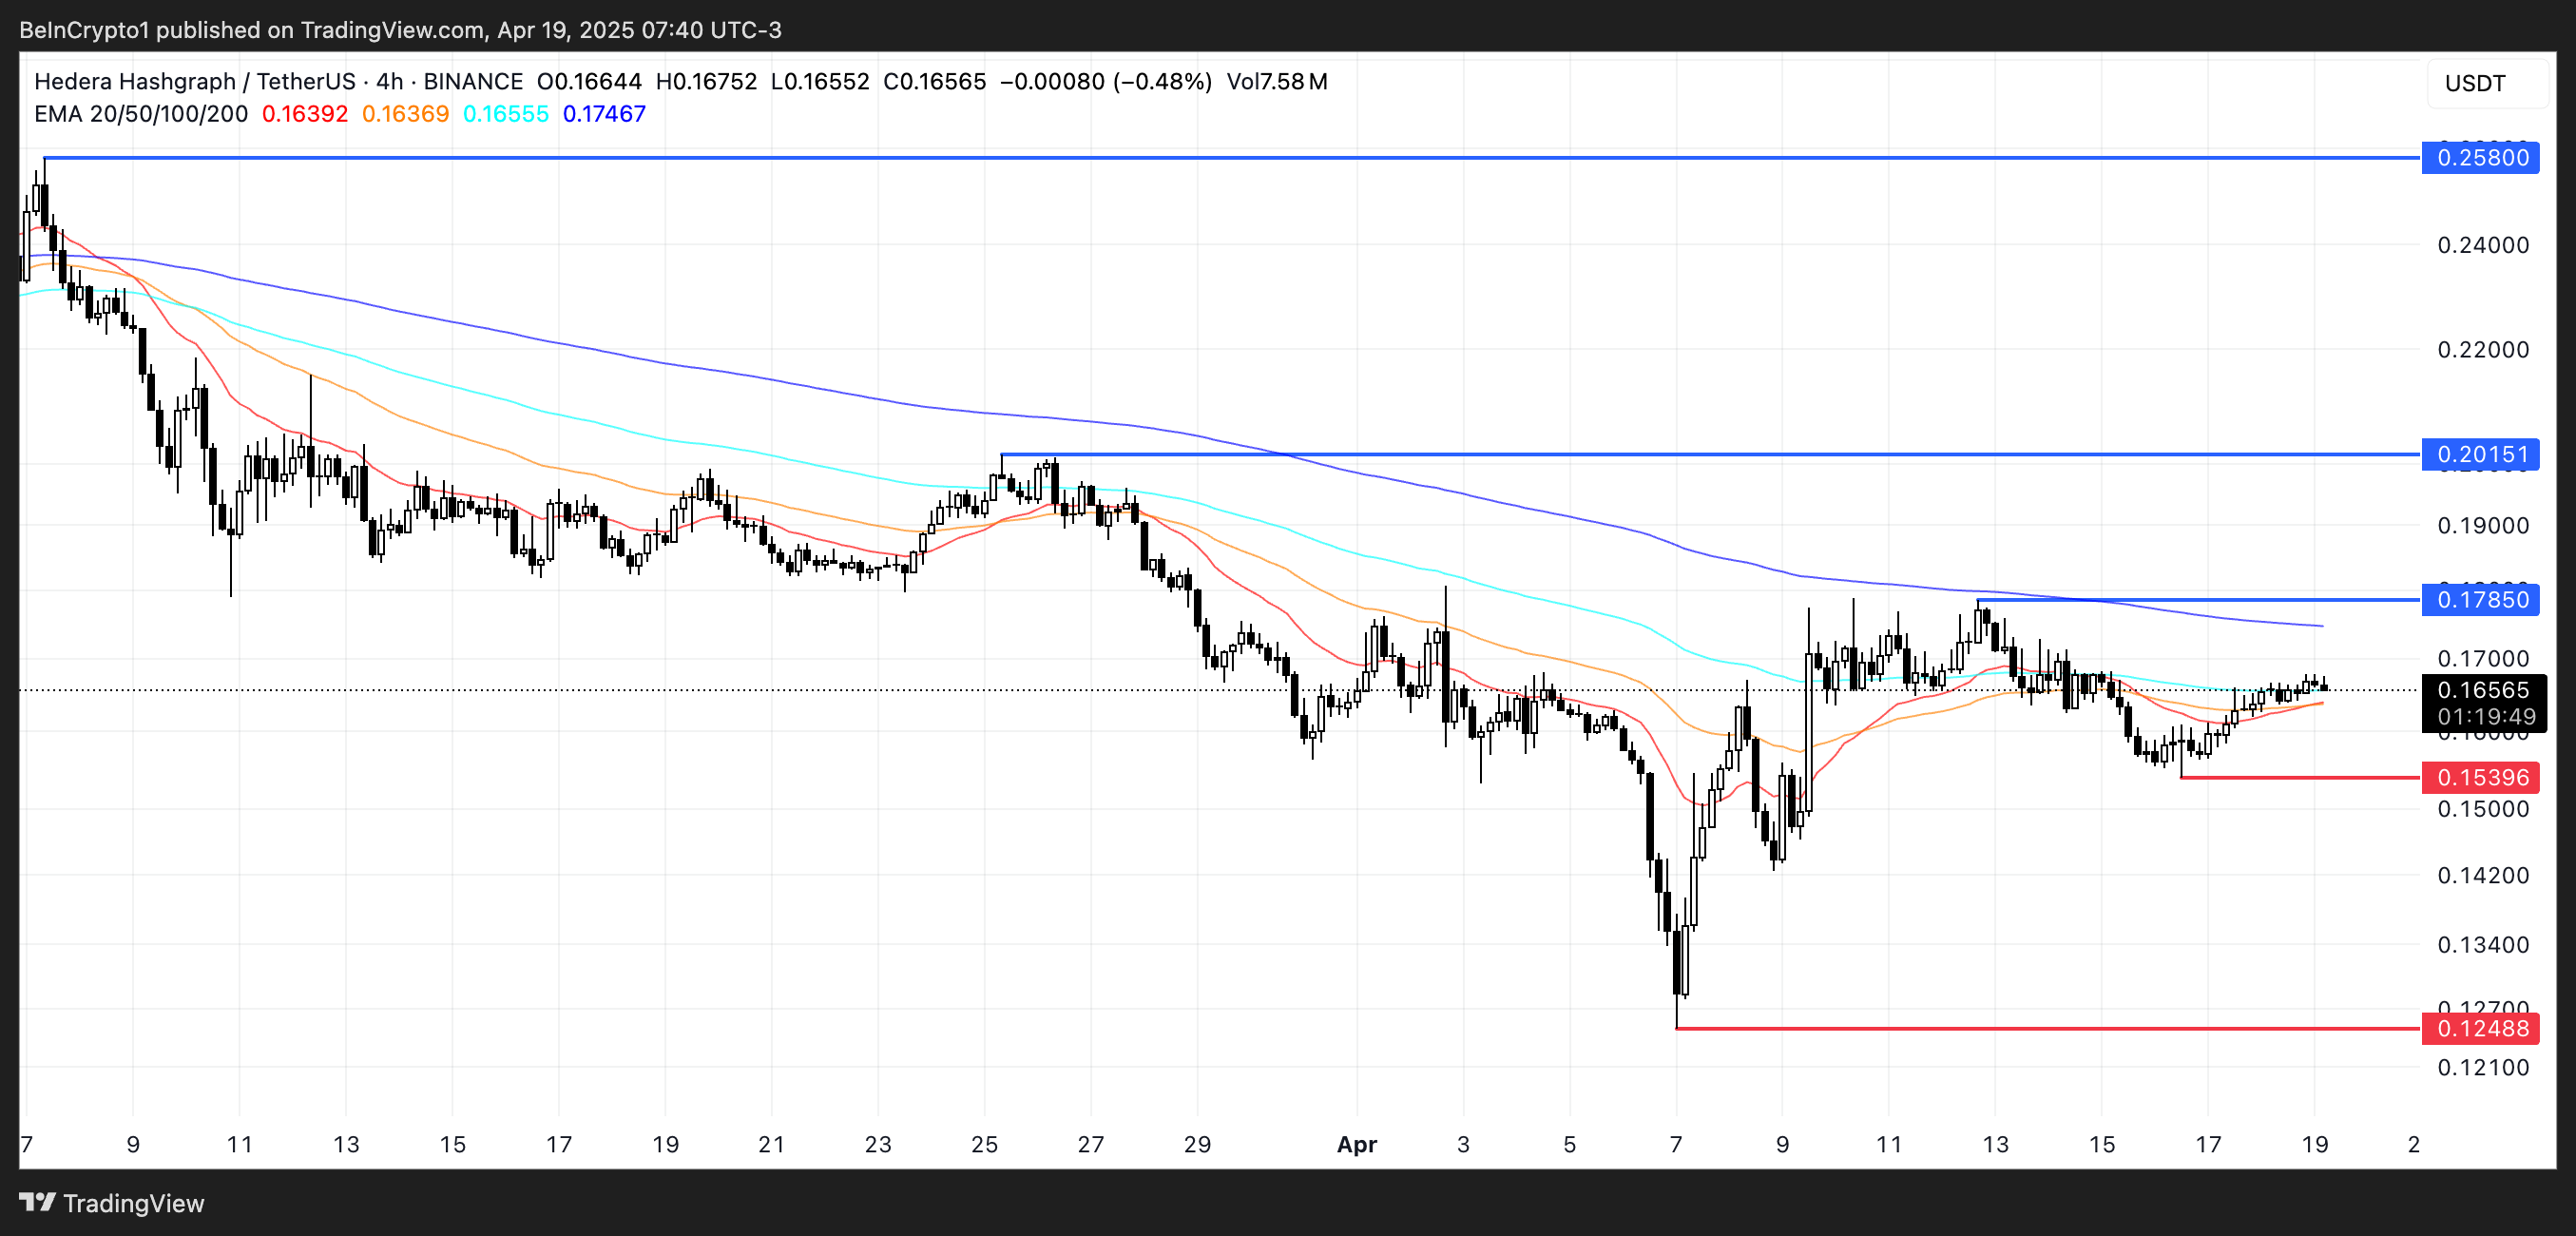Click the EMA 20/50/100/200 indicator title

(140, 114)
